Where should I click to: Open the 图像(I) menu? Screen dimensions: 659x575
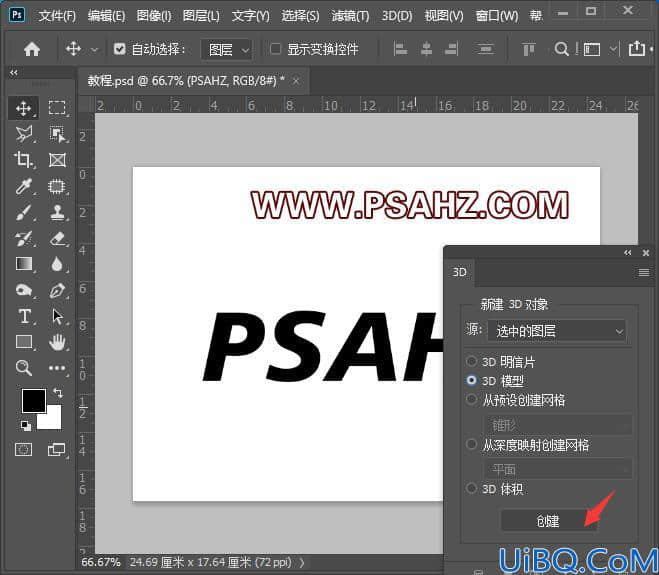point(154,16)
